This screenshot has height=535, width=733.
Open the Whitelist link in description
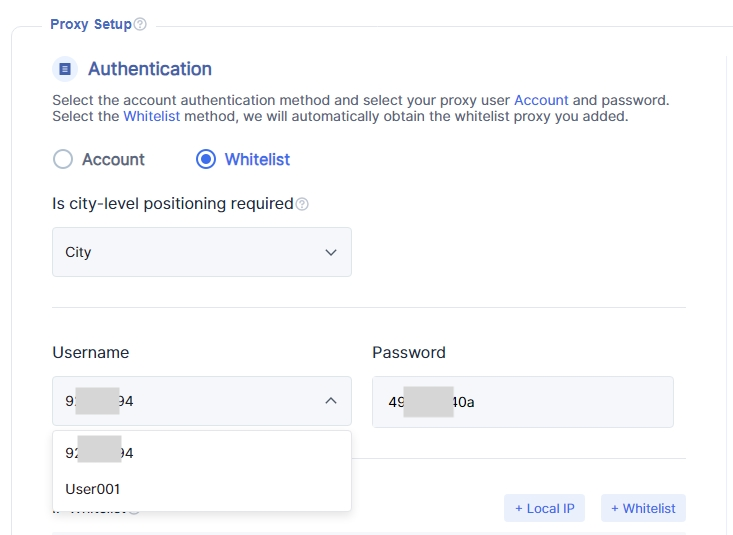click(x=152, y=116)
